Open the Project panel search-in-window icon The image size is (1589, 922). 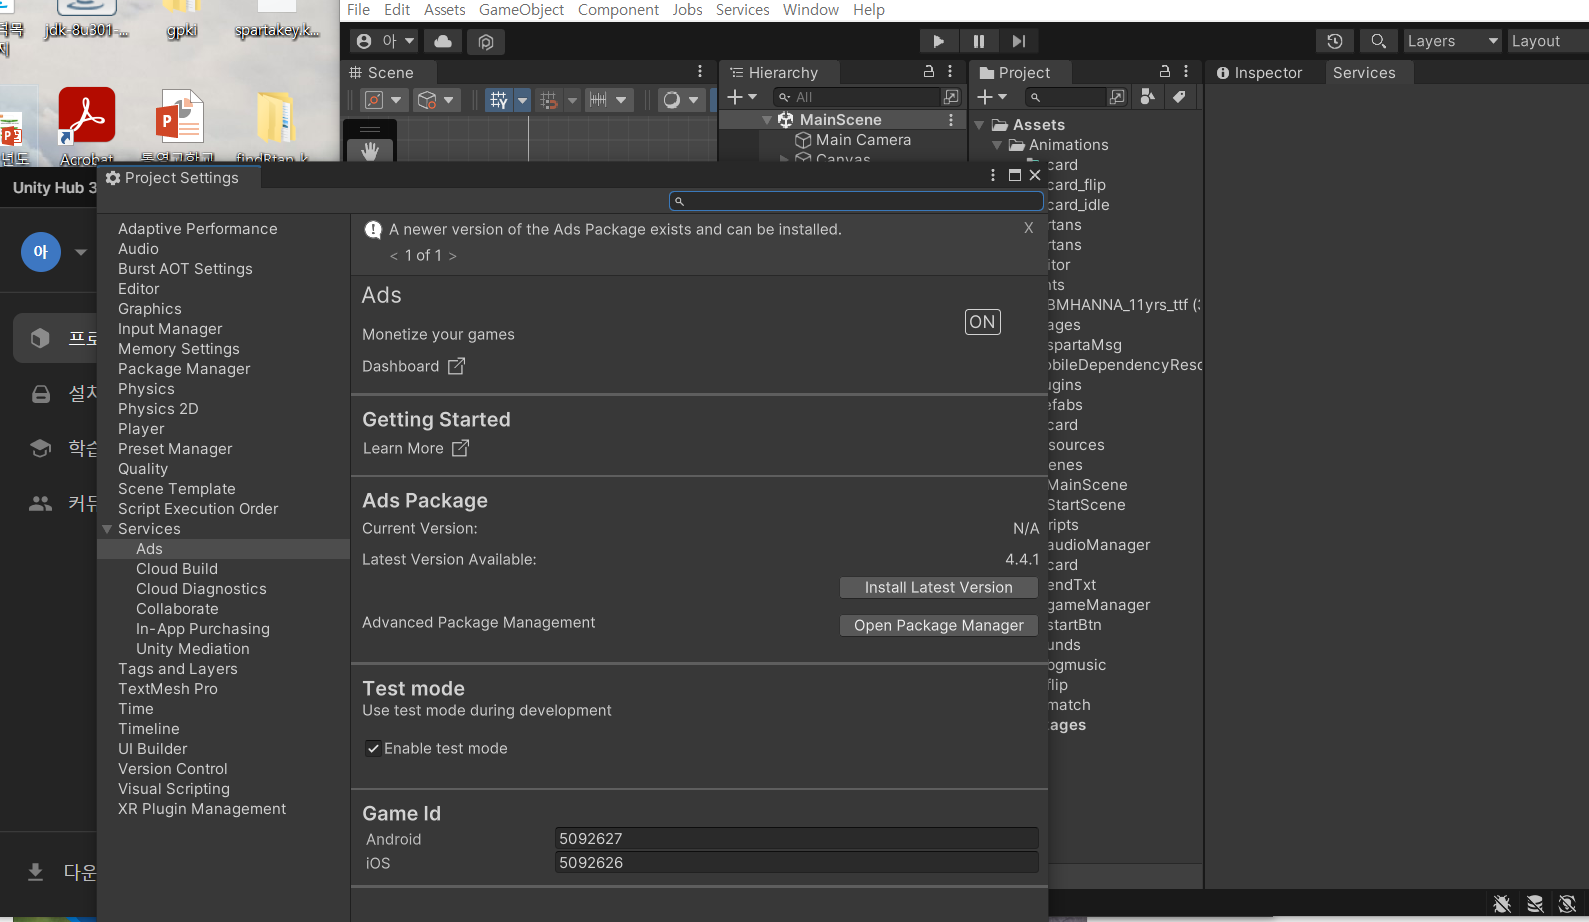tap(1117, 97)
